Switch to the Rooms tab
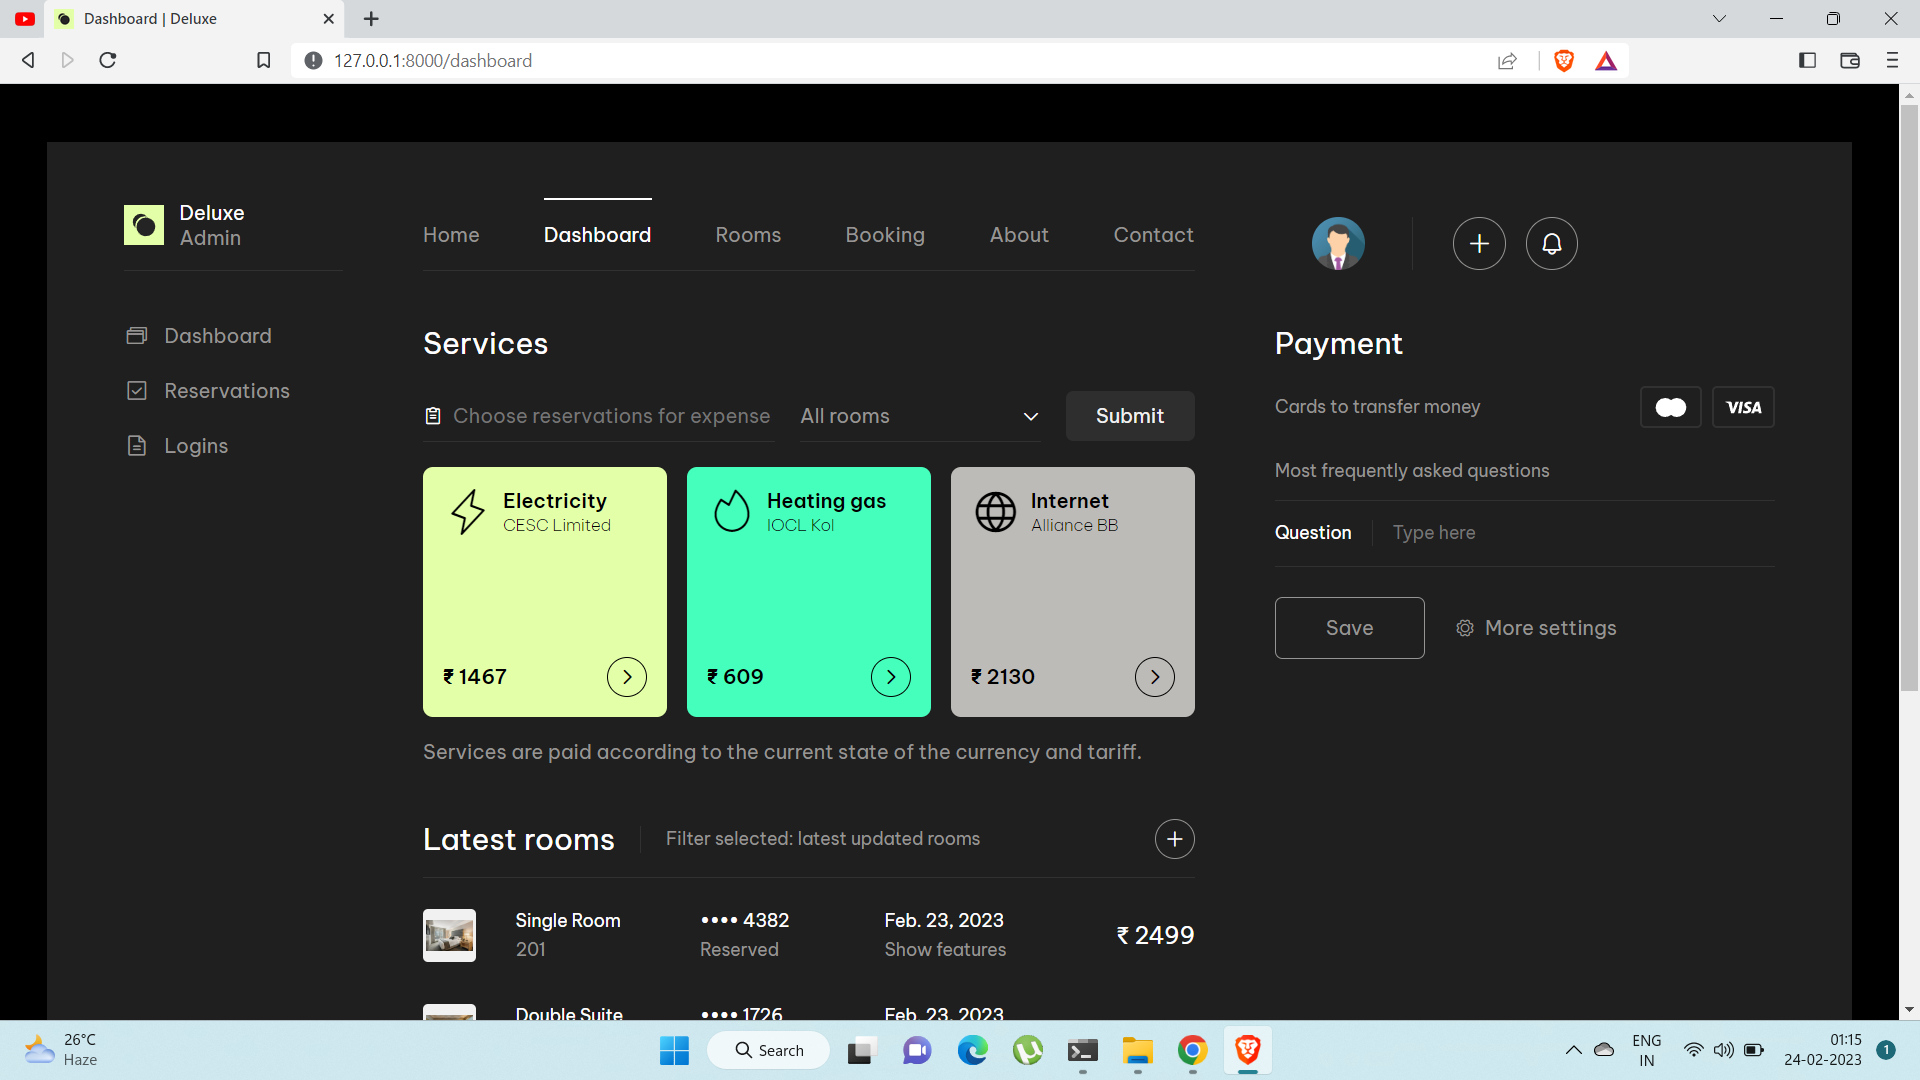 [x=748, y=234]
